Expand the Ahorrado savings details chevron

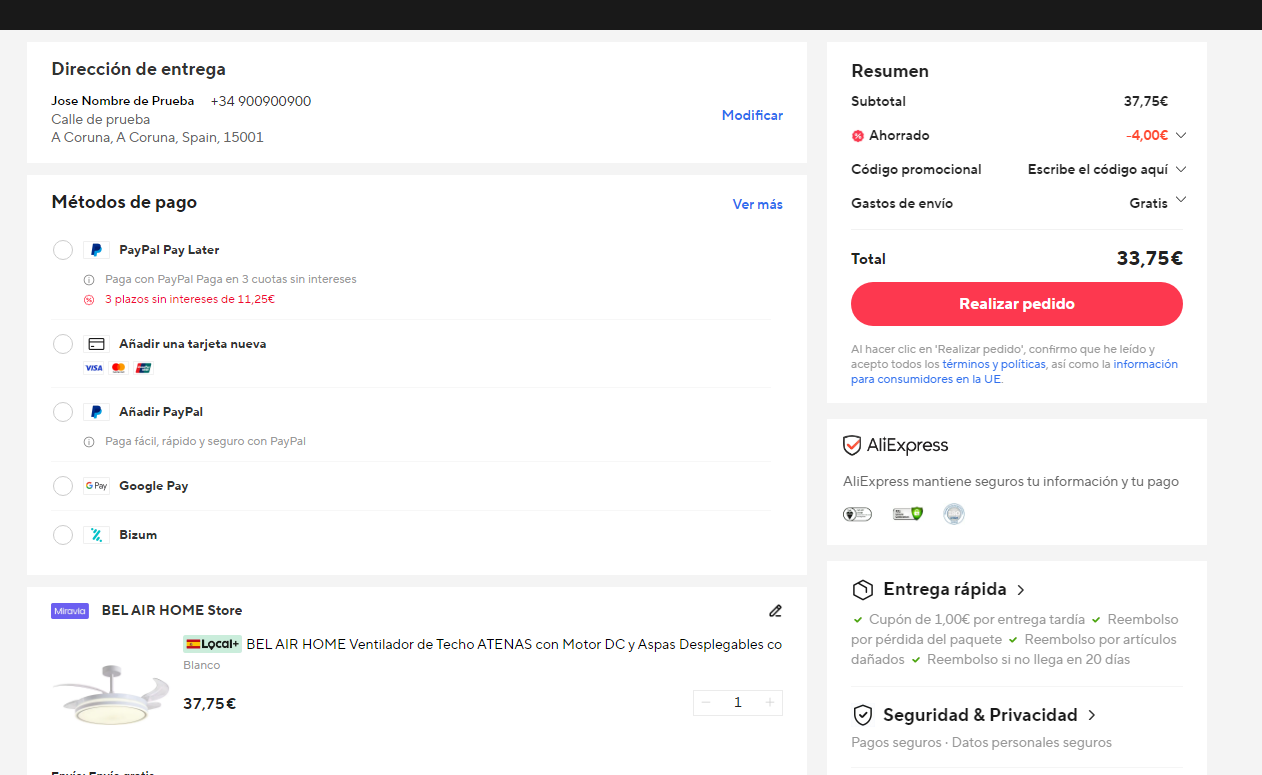click(x=1181, y=135)
